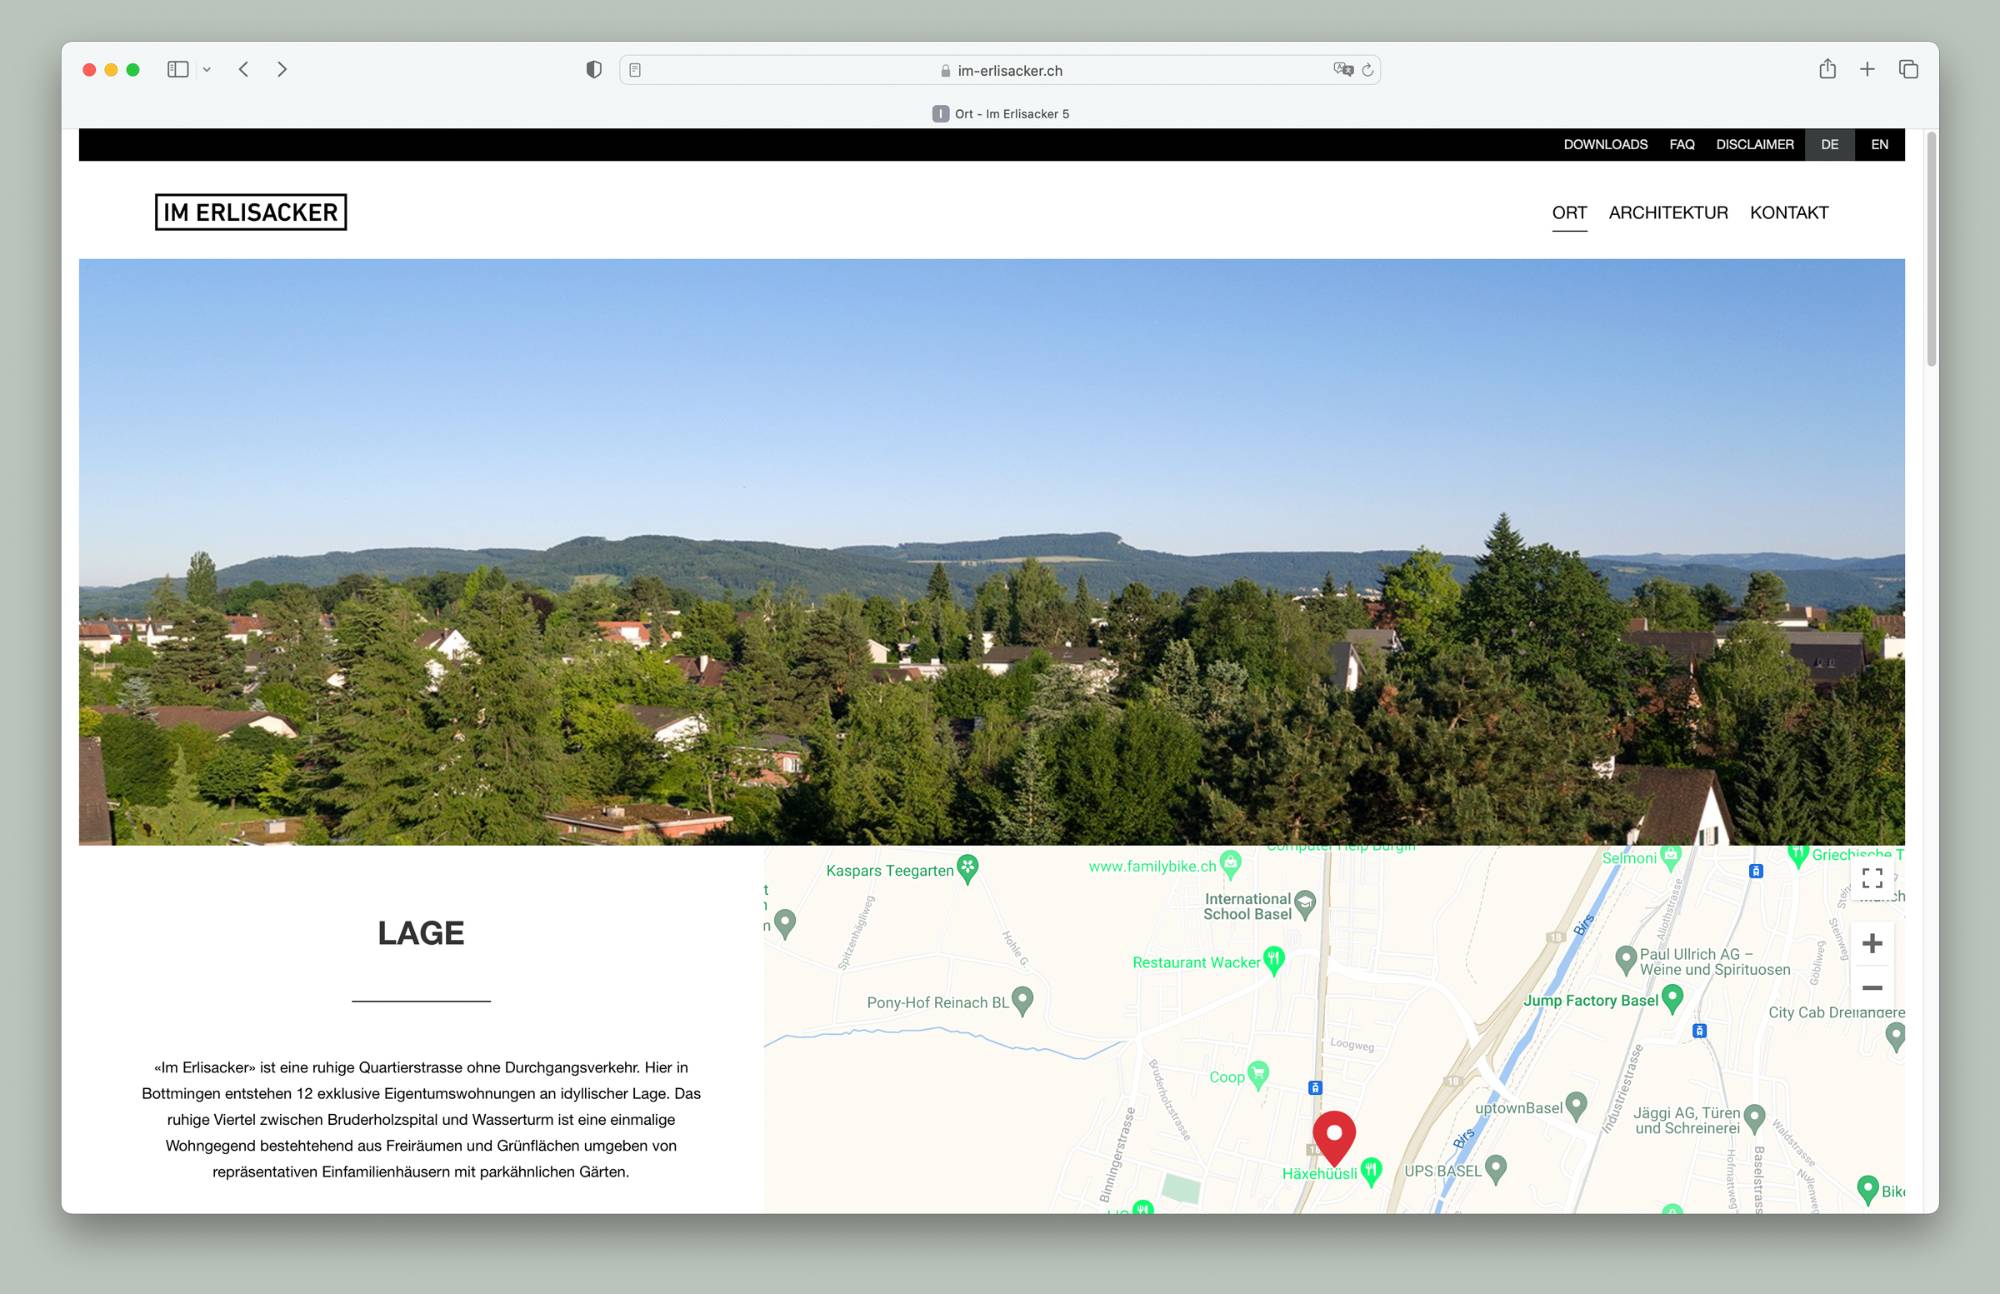
Task: Toggle fullscreen view on the map
Action: point(1872,878)
